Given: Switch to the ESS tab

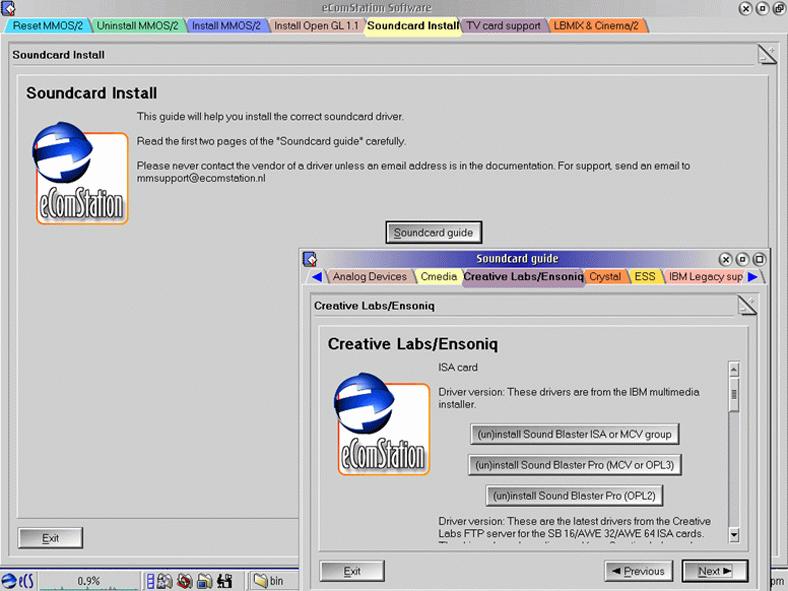Looking at the screenshot, I should coord(645,276).
